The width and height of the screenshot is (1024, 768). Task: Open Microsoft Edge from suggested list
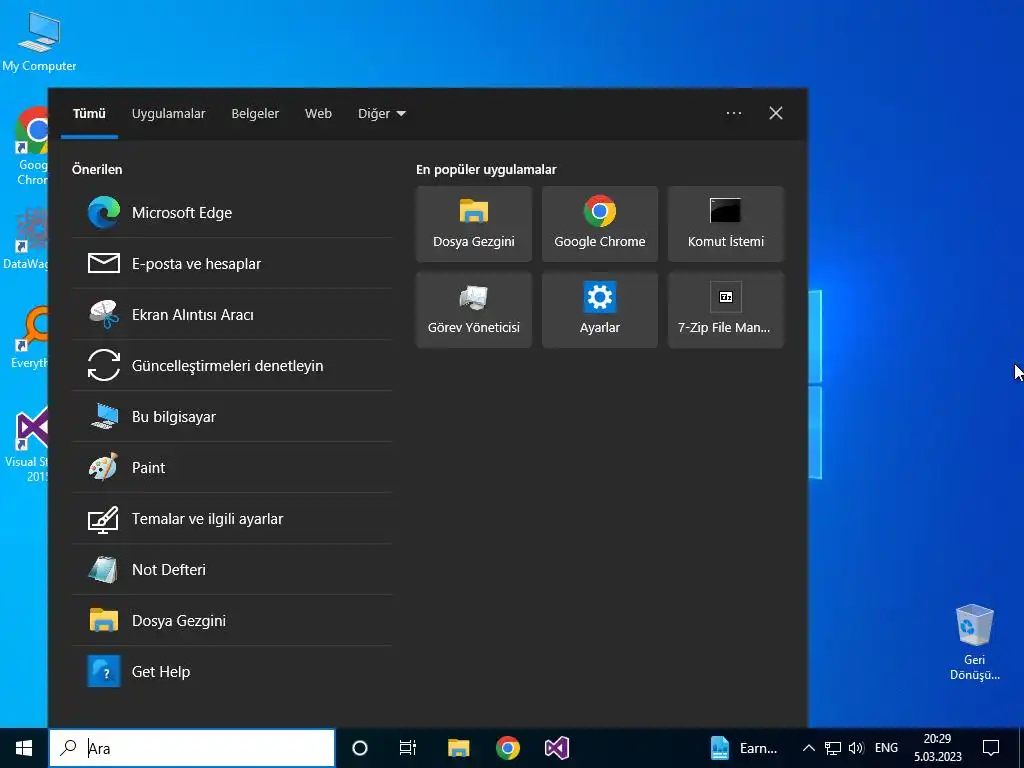point(232,212)
